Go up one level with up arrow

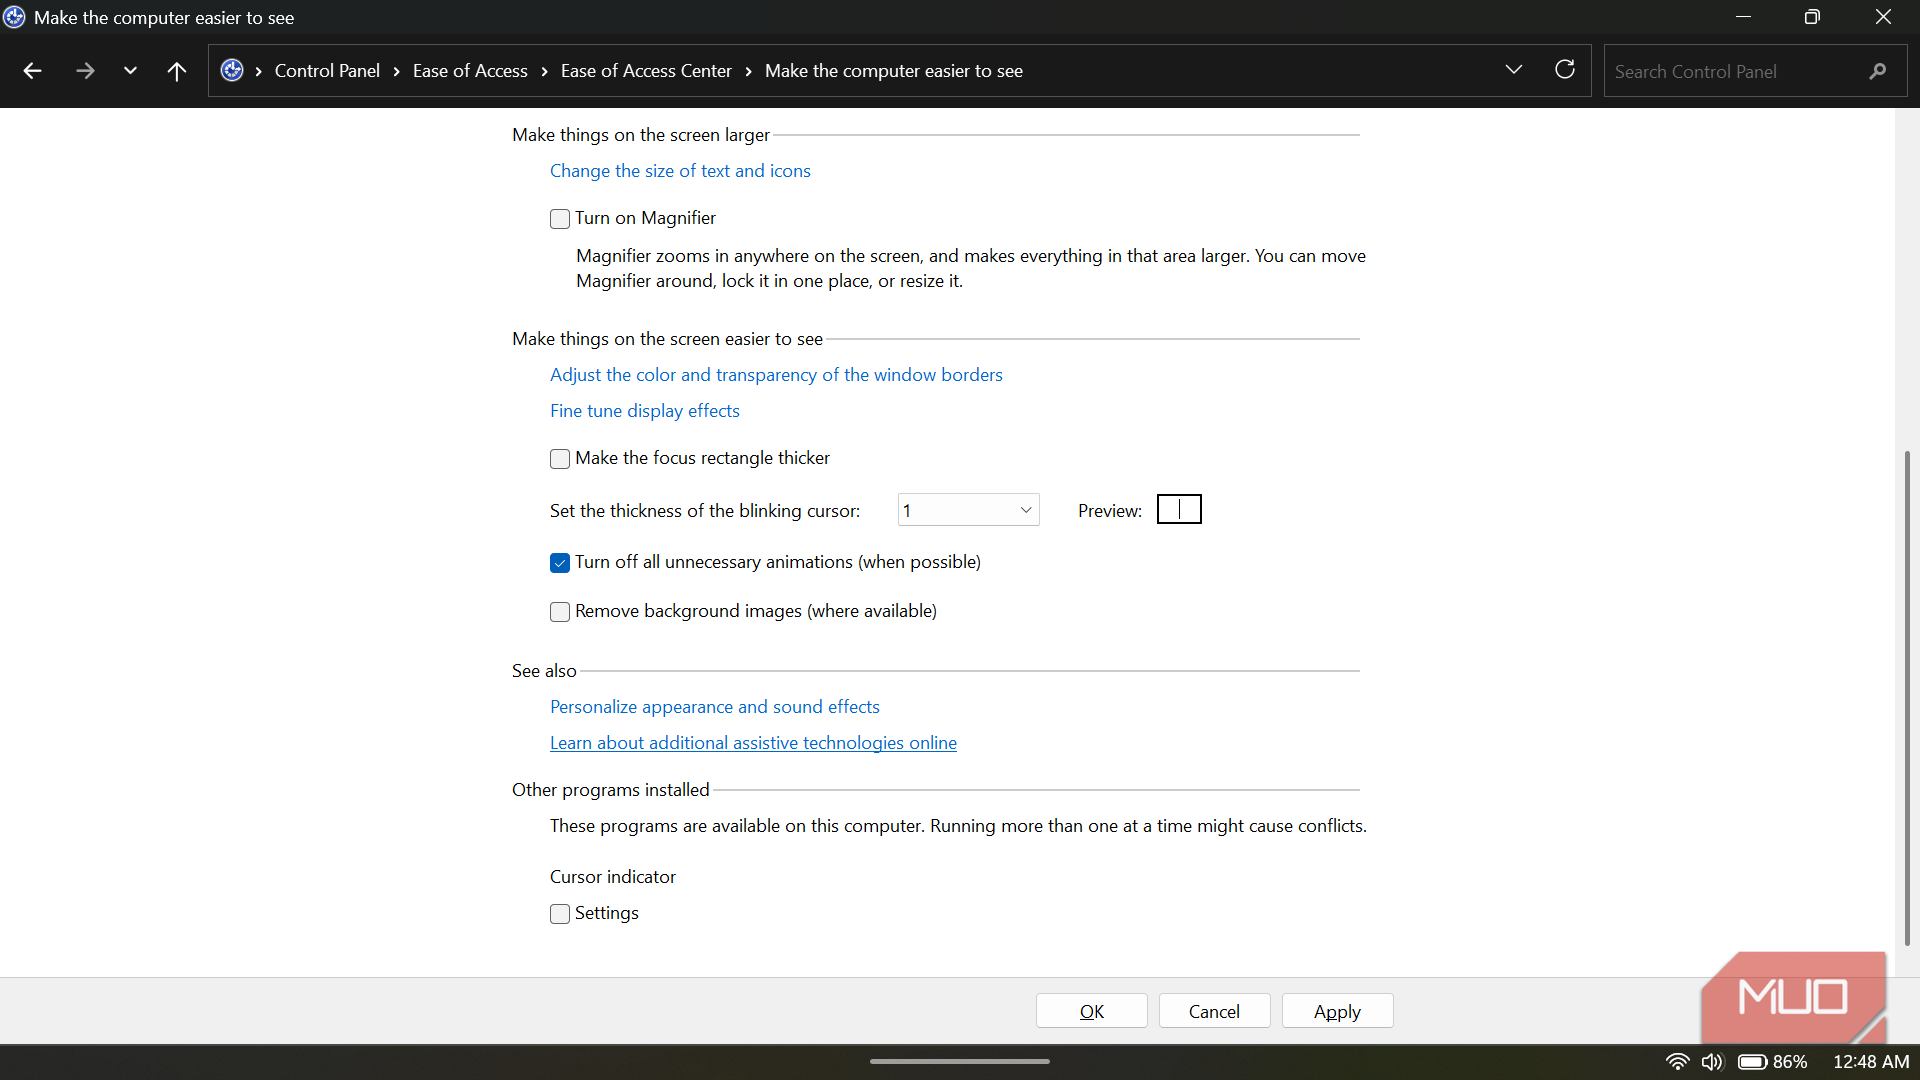click(x=177, y=71)
